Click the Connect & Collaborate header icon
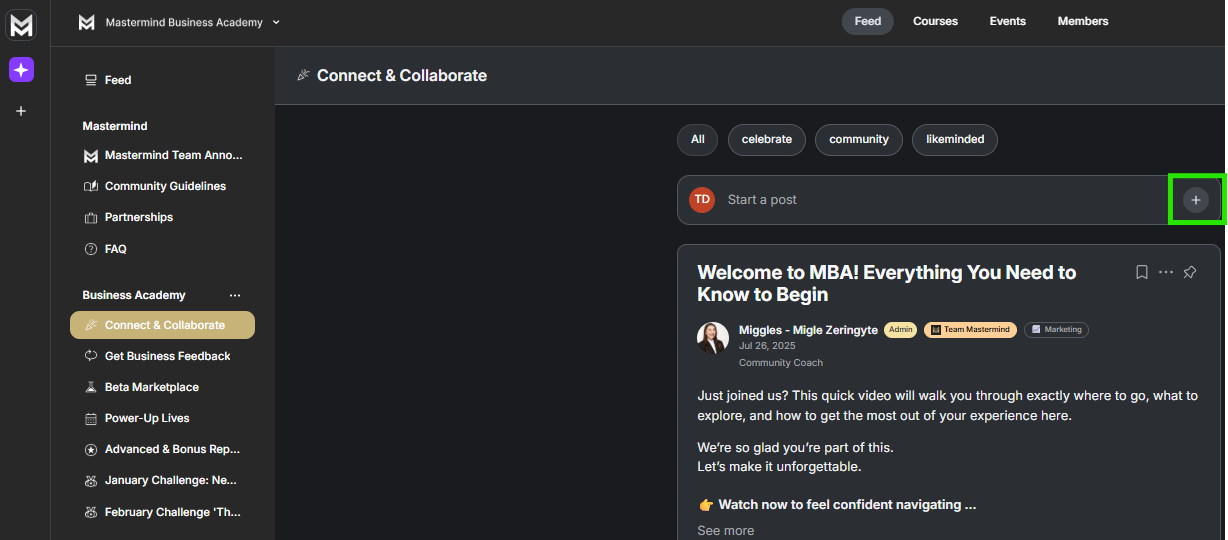The width and height of the screenshot is (1228, 540). (x=303, y=75)
